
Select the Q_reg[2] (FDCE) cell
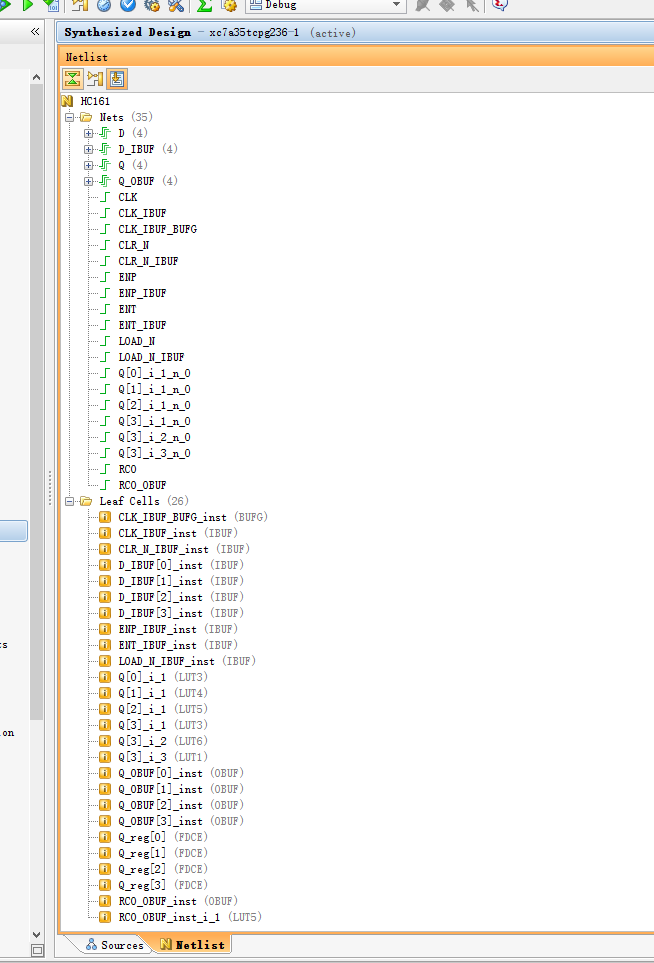(x=163, y=869)
